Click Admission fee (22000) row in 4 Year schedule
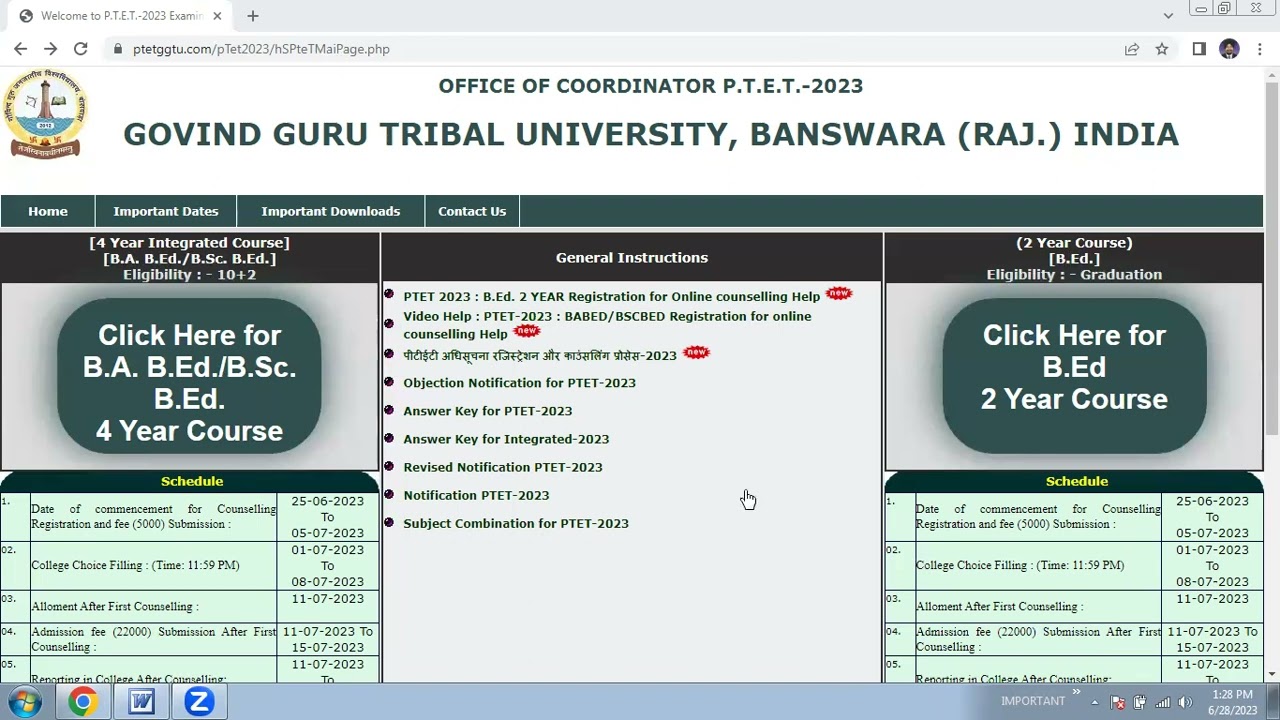The image size is (1280, 720). [x=189, y=639]
